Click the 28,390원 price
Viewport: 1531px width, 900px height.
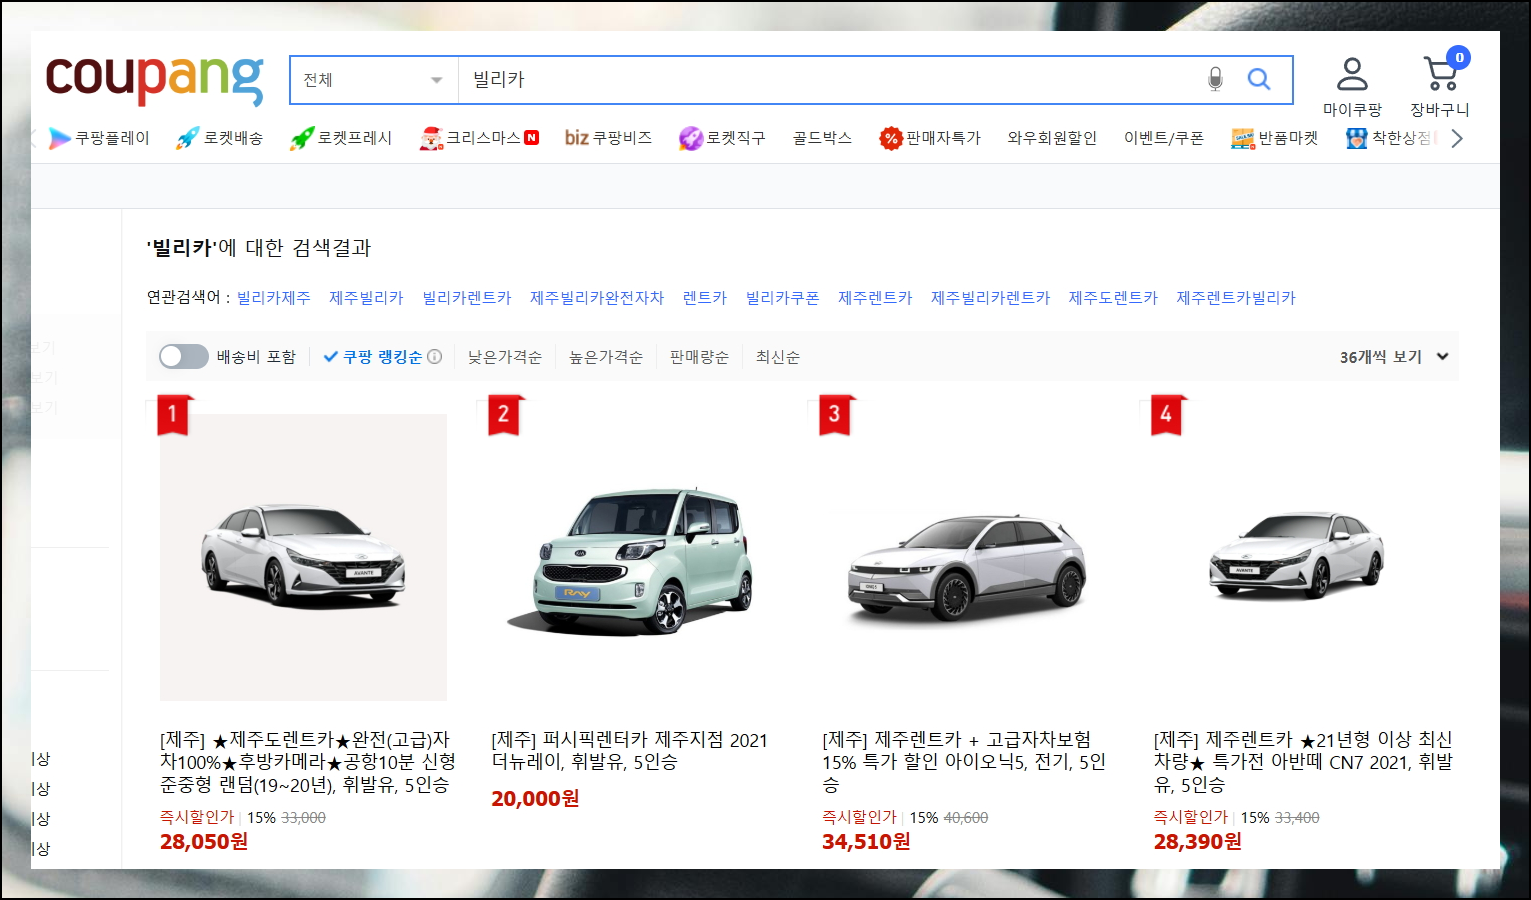pyautogui.click(x=1198, y=842)
